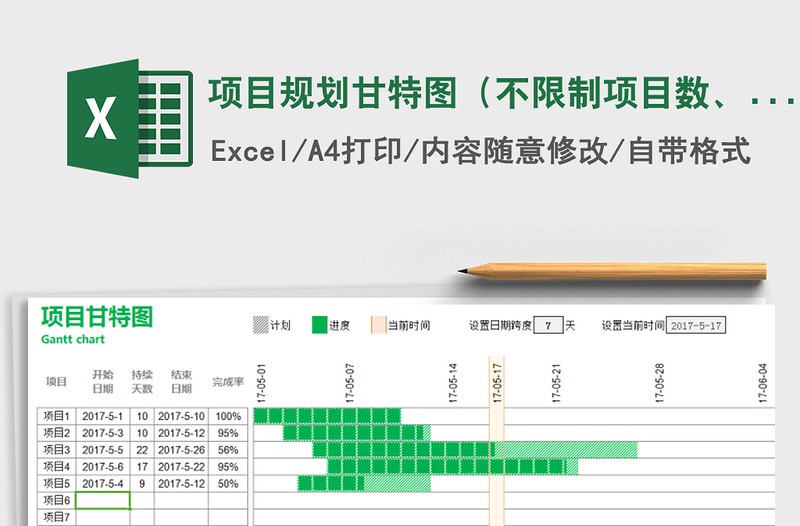This screenshot has height=526, width=800.
Task: Select the 项目3 row label
Action: 57,449
